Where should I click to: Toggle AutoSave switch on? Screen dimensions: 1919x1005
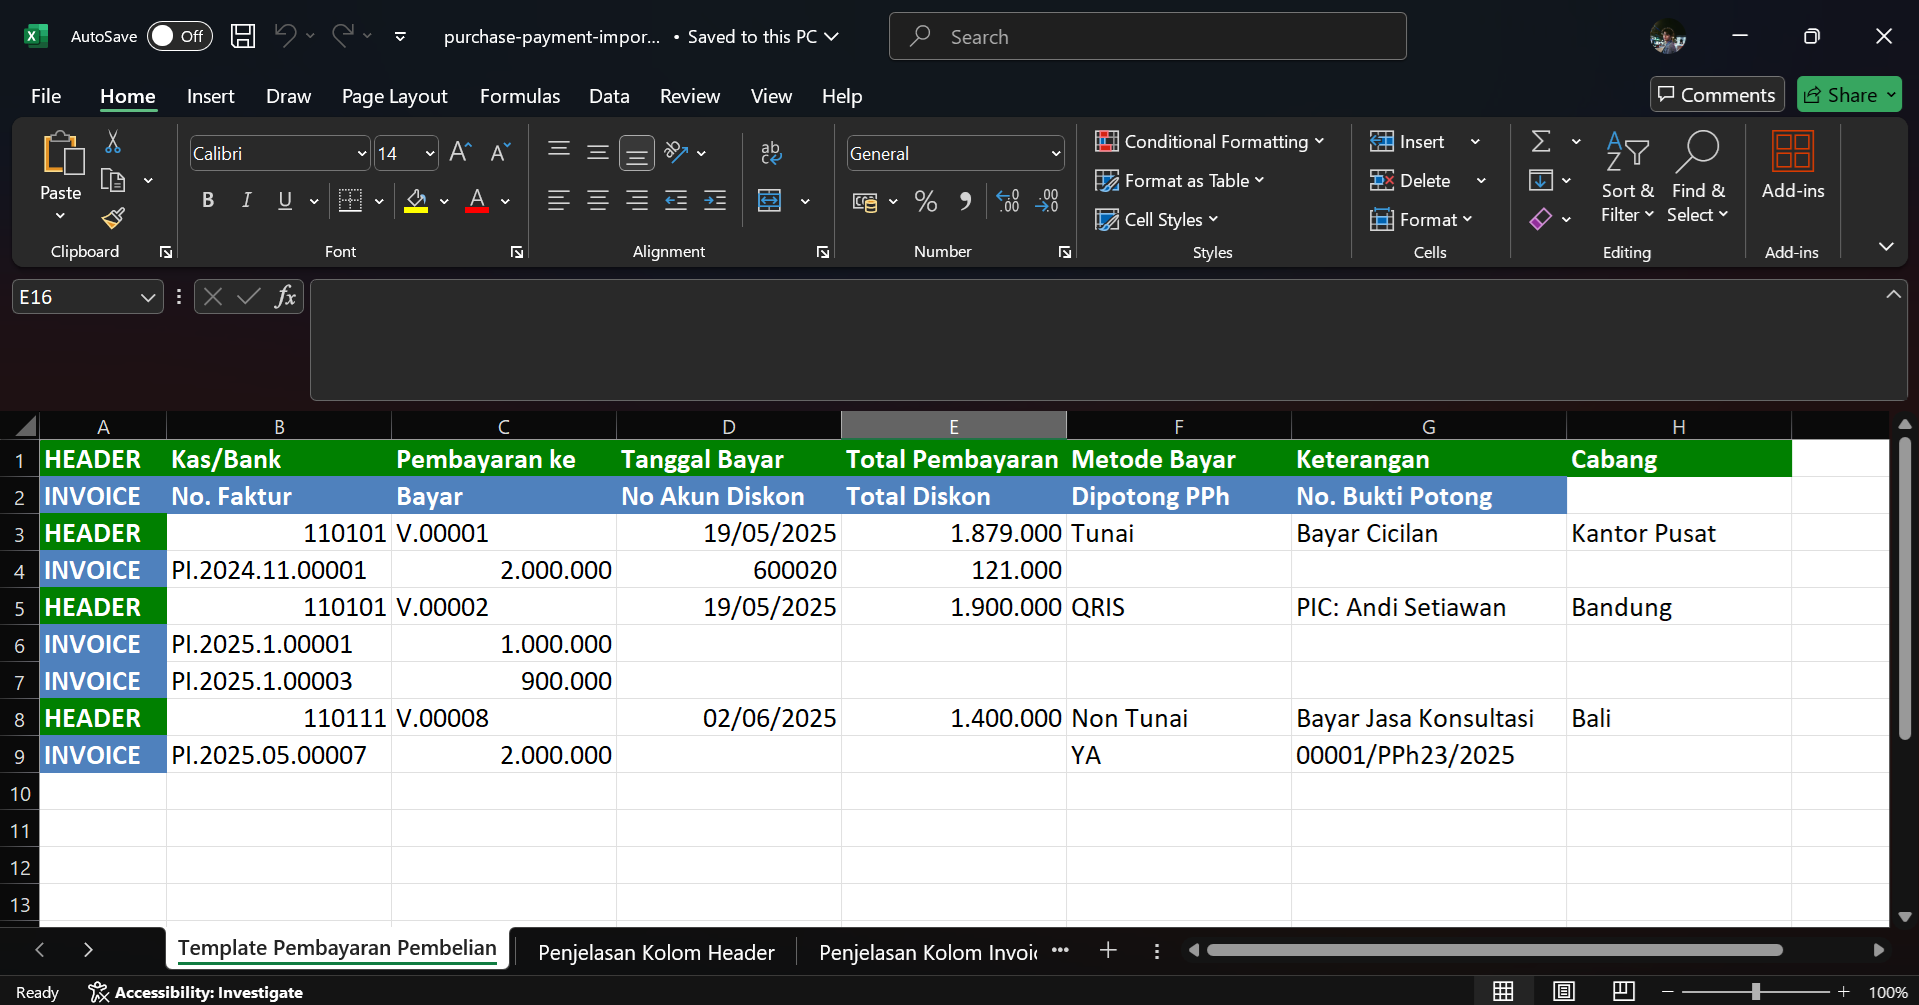179,37
